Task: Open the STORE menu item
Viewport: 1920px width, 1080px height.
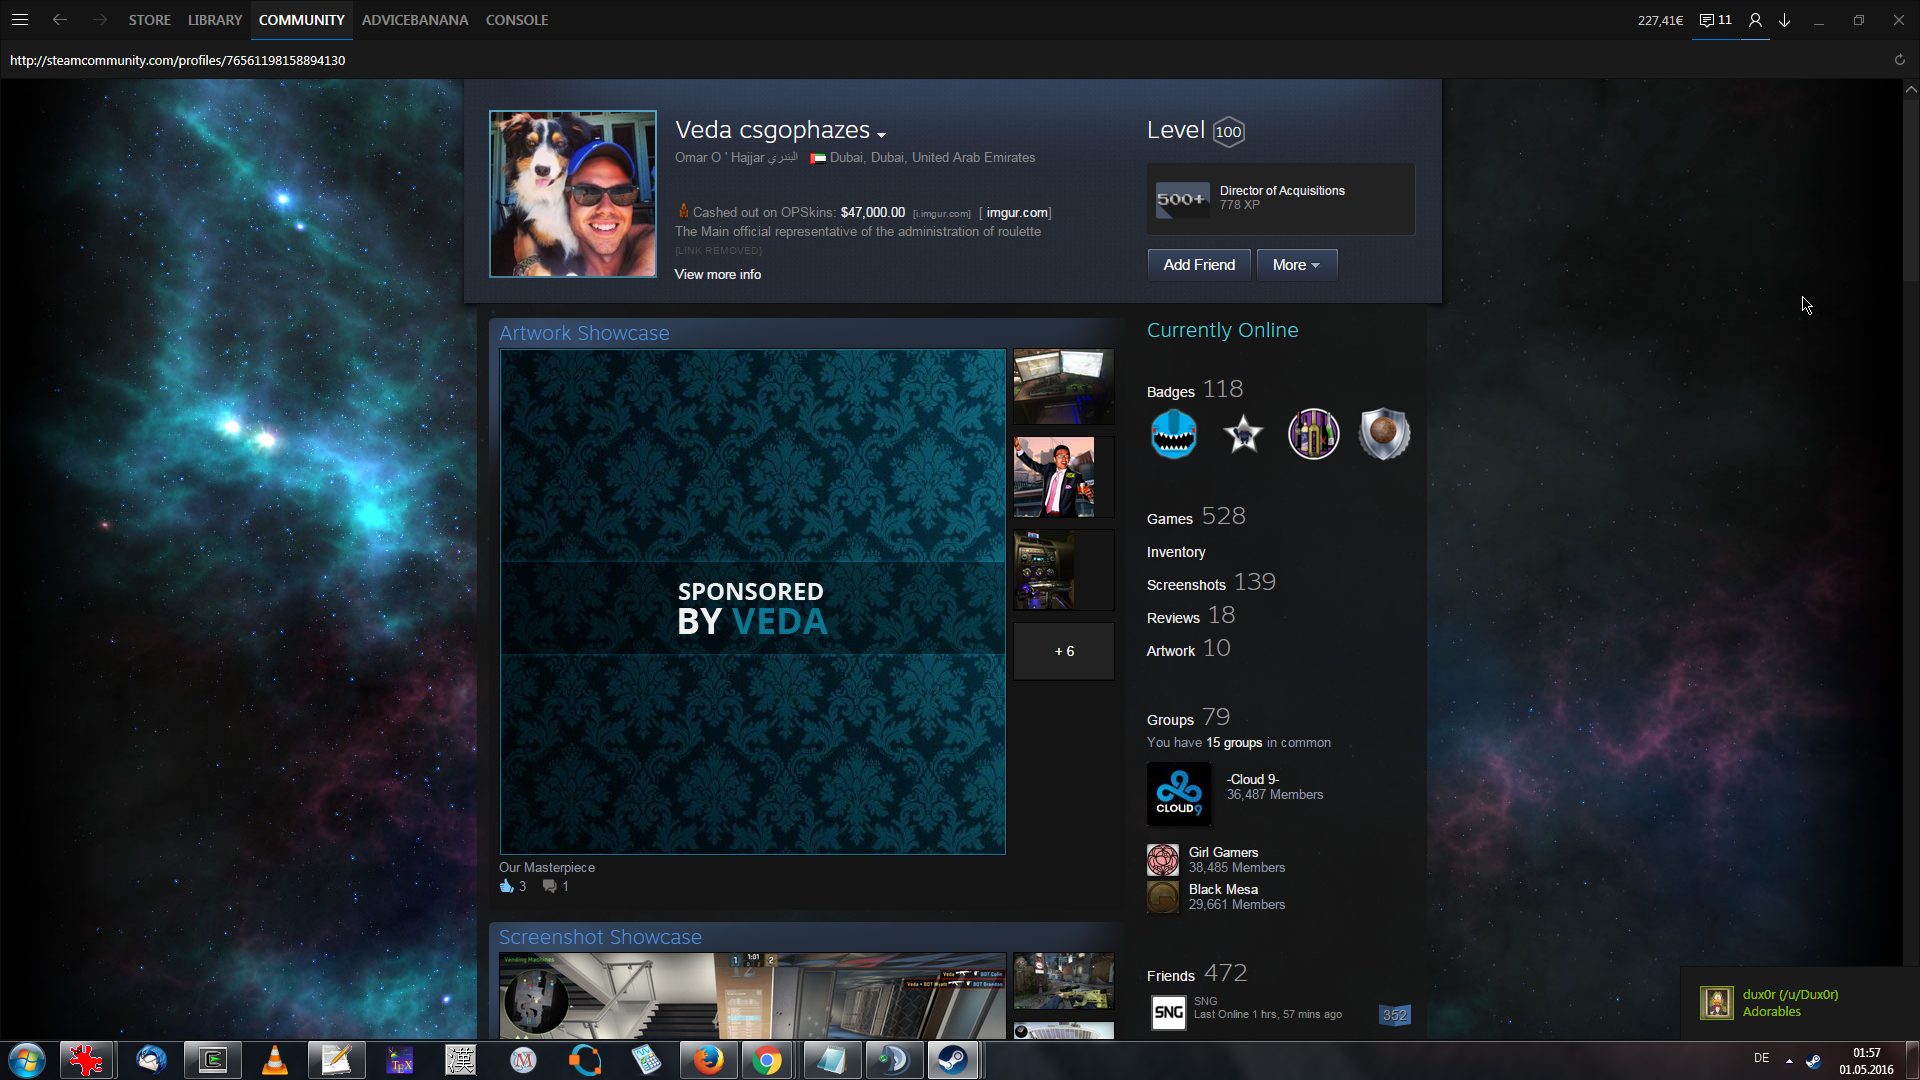Action: (x=149, y=20)
